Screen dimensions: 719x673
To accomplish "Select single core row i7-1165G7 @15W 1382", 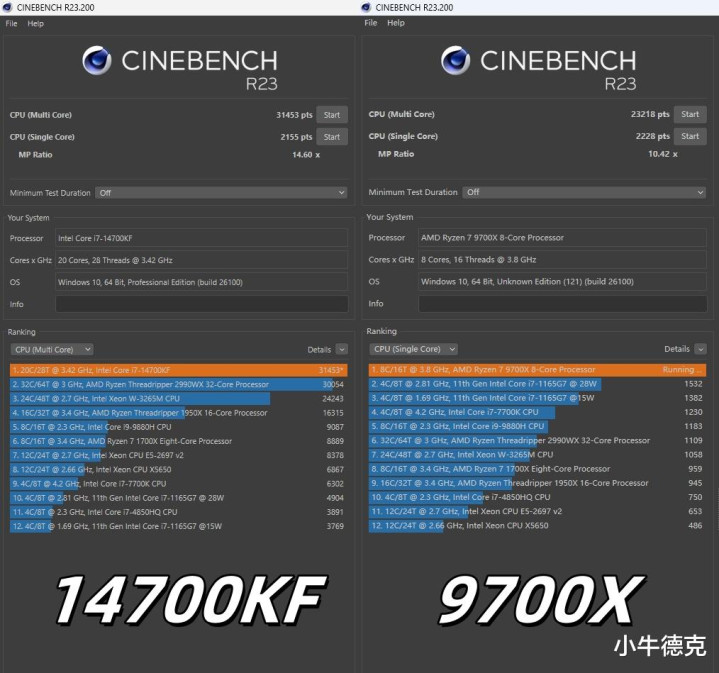I will pos(537,398).
